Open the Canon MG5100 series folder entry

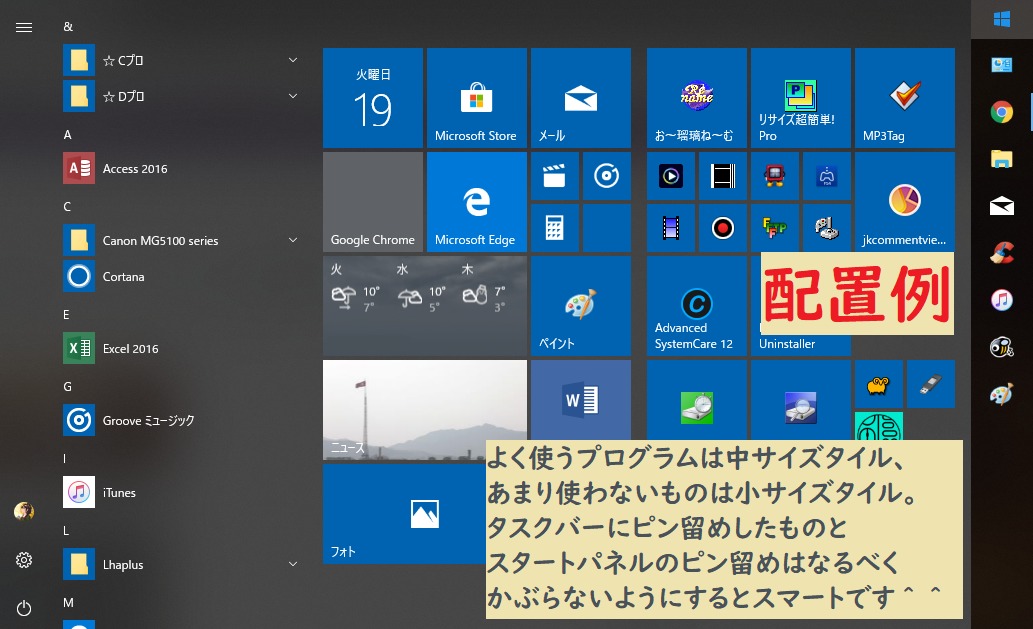182,240
